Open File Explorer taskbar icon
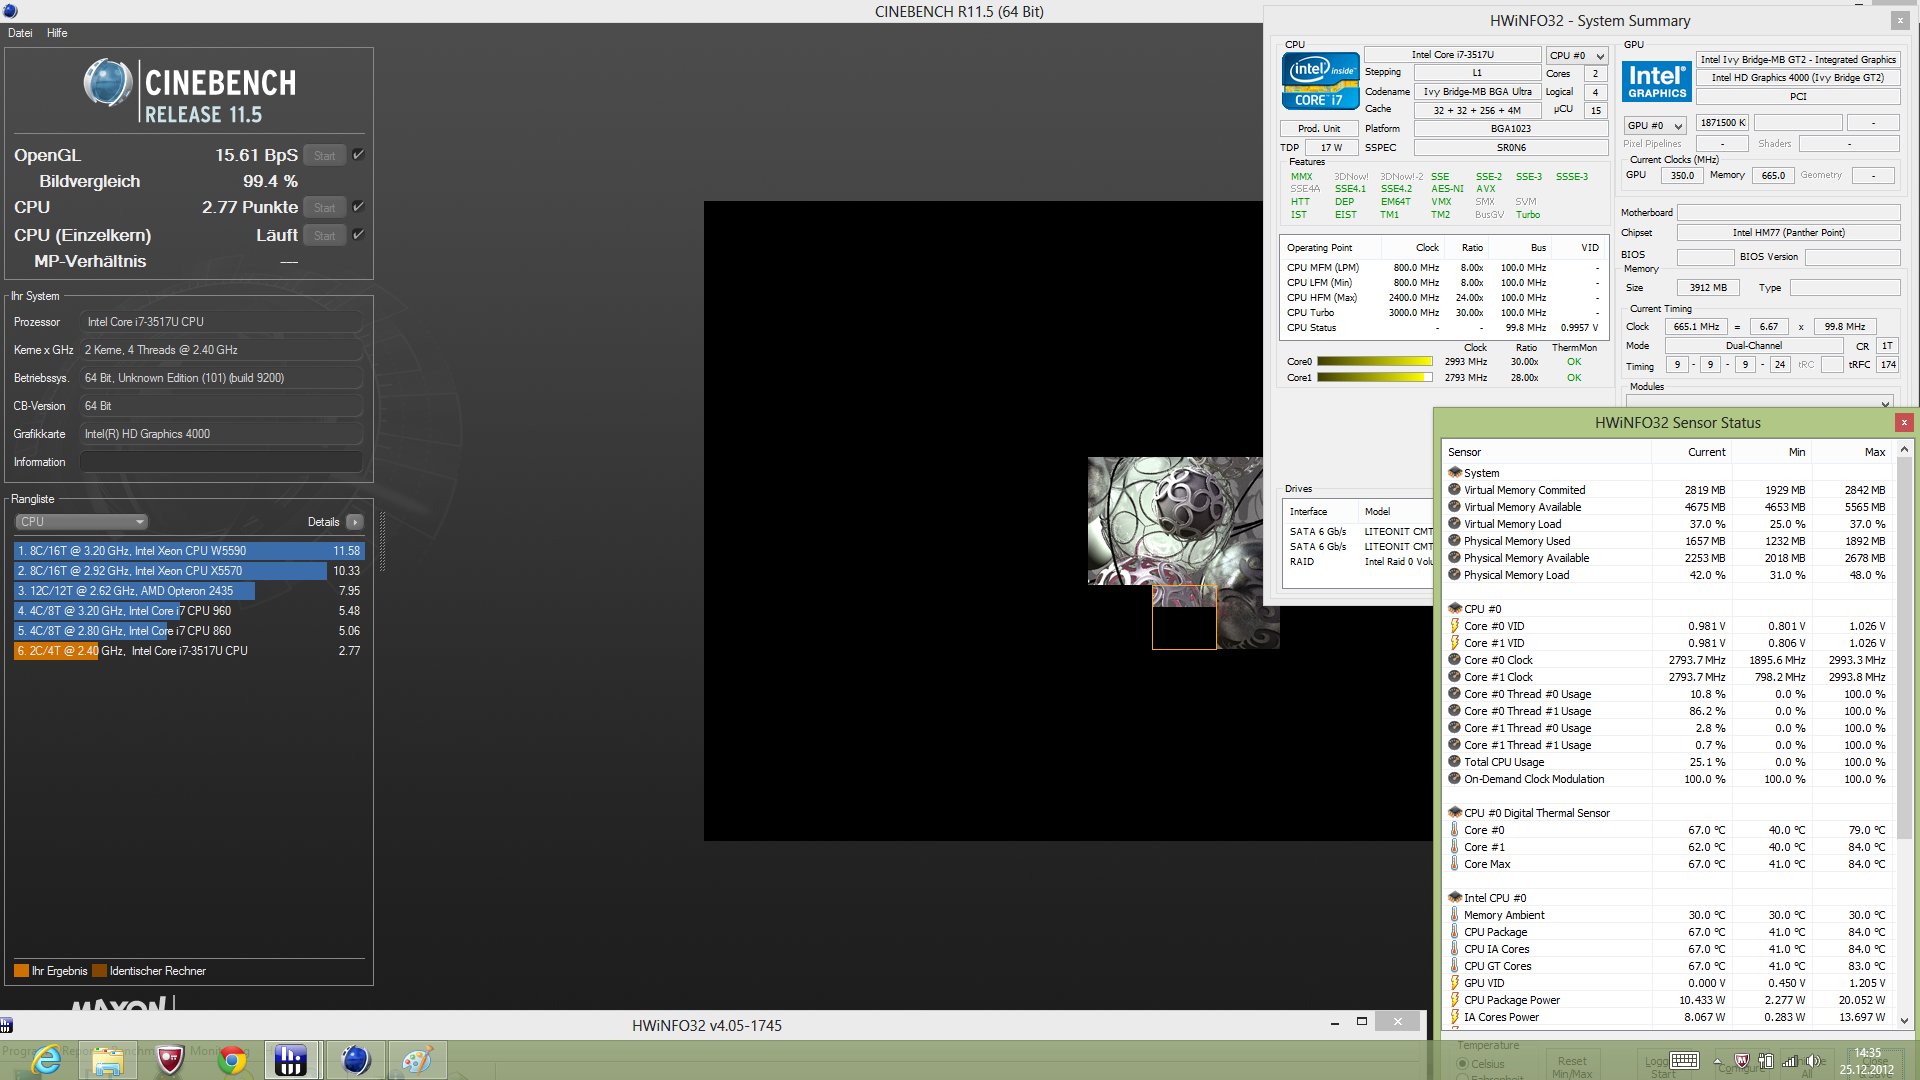Image resolution: width=1920 pixels, height=1080 pixels. coord(108,1060)
